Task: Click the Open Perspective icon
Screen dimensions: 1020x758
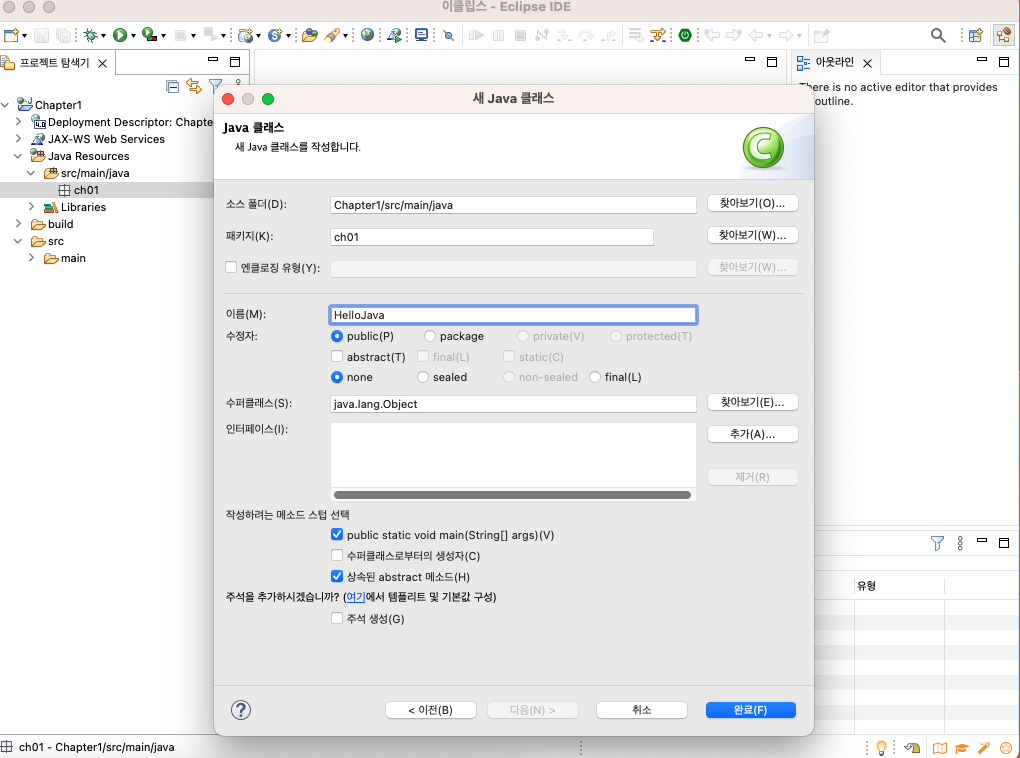Action: tap(976, 35)
